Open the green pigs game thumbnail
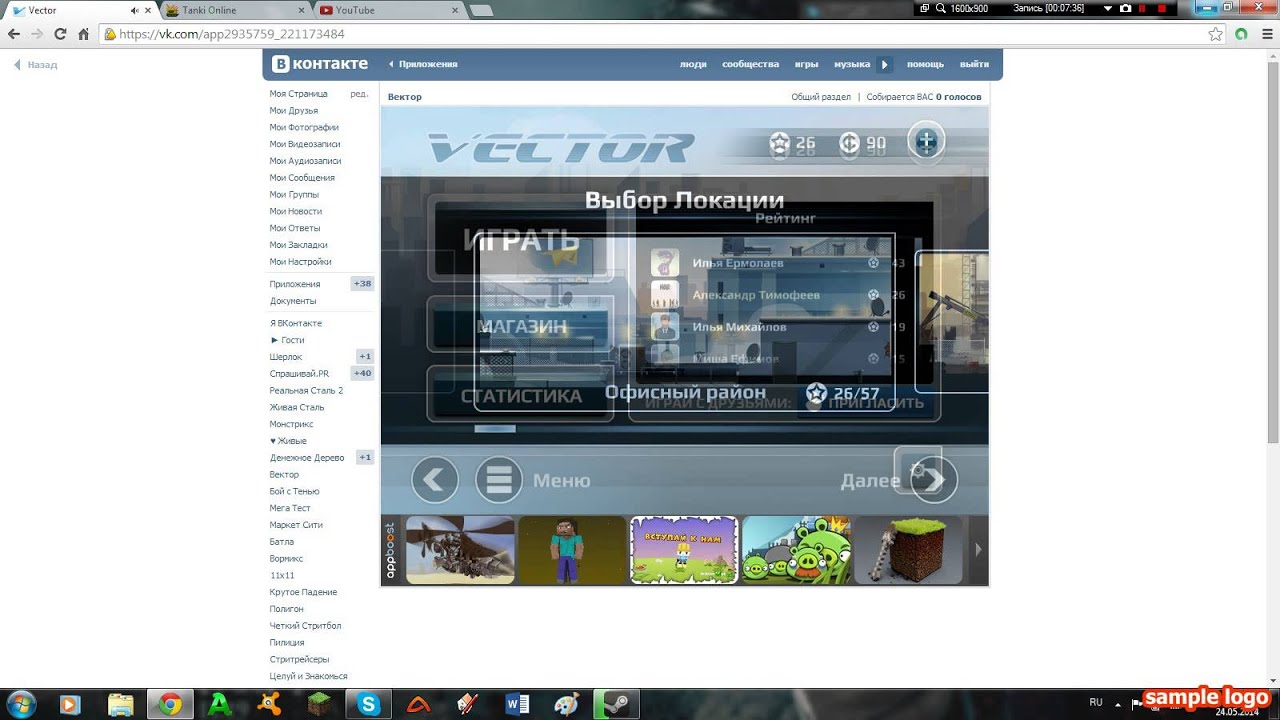Screen dimensions: 1280x720 tap(796, 550)
